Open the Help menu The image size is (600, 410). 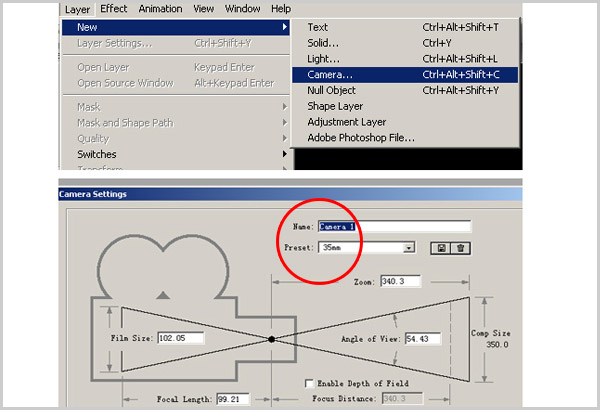coord(281,9)
